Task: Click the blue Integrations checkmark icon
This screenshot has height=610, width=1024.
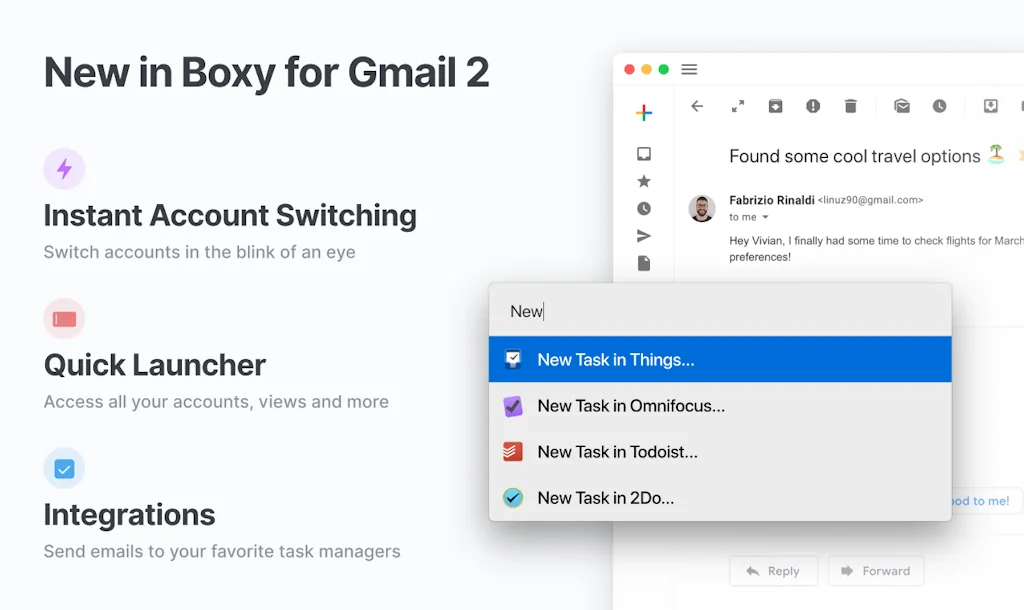Action: pyautogui.click(x=64, y=468)
